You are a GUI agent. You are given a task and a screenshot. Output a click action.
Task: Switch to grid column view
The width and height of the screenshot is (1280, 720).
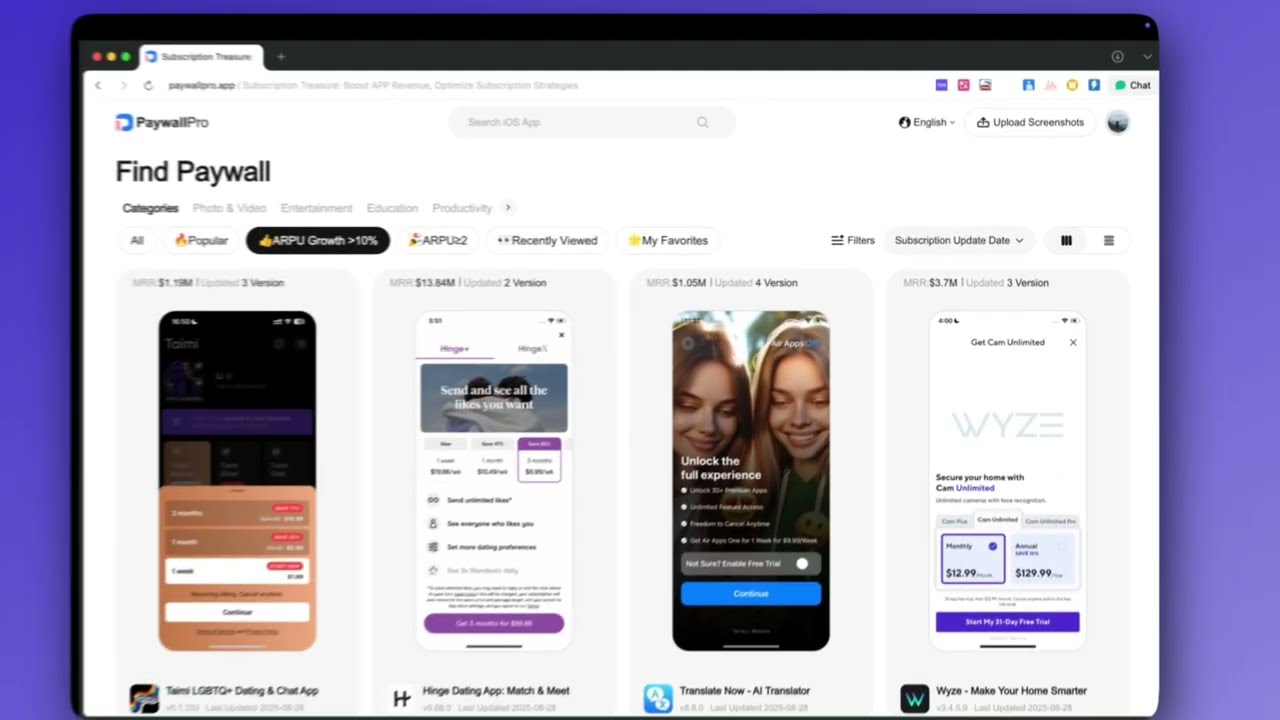coord(1066,240)
